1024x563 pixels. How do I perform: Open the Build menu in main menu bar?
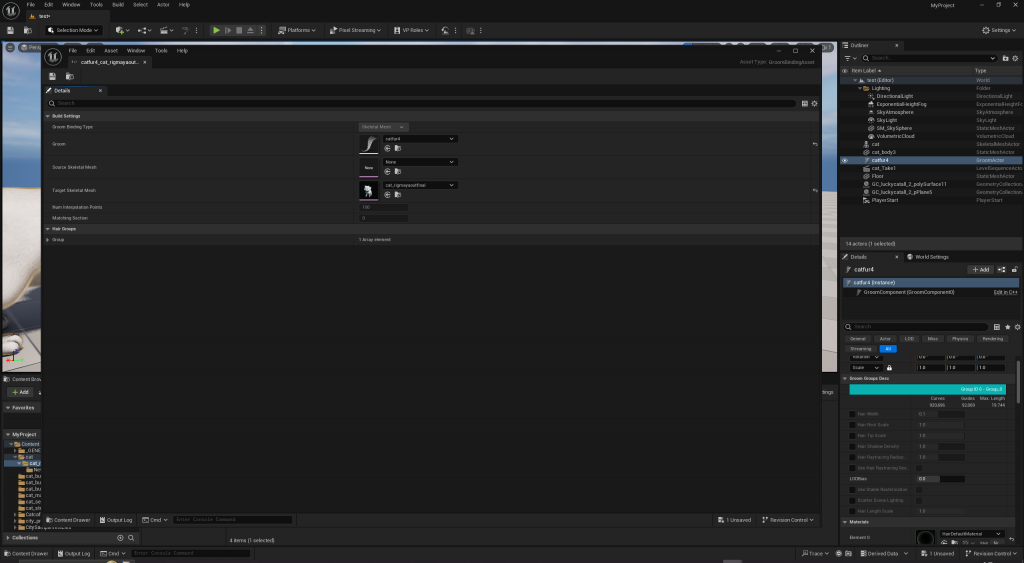(118, 5)
